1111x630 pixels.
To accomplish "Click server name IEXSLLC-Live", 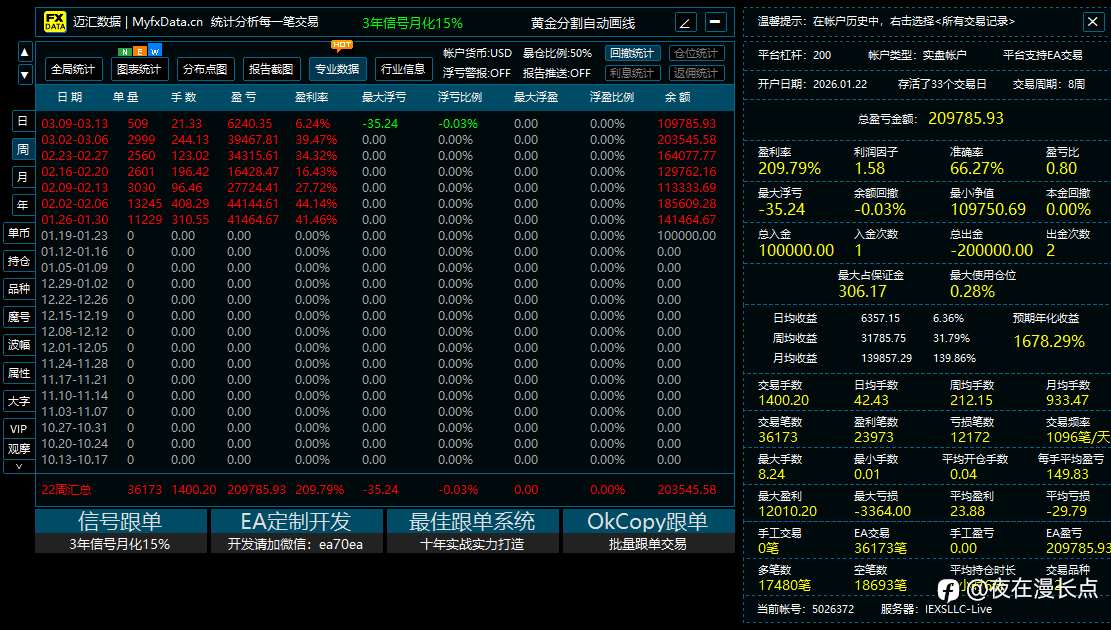I will (x=958, y=609).
